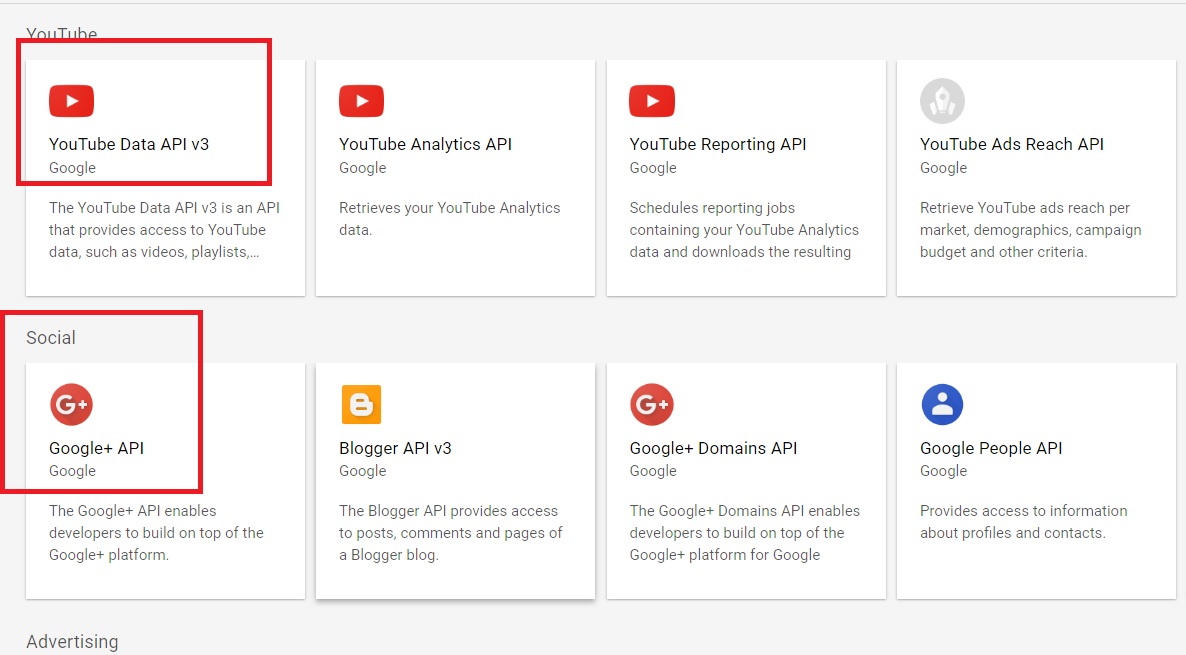Open the Google People API title
1186x655 pixels.
point(991,448)
